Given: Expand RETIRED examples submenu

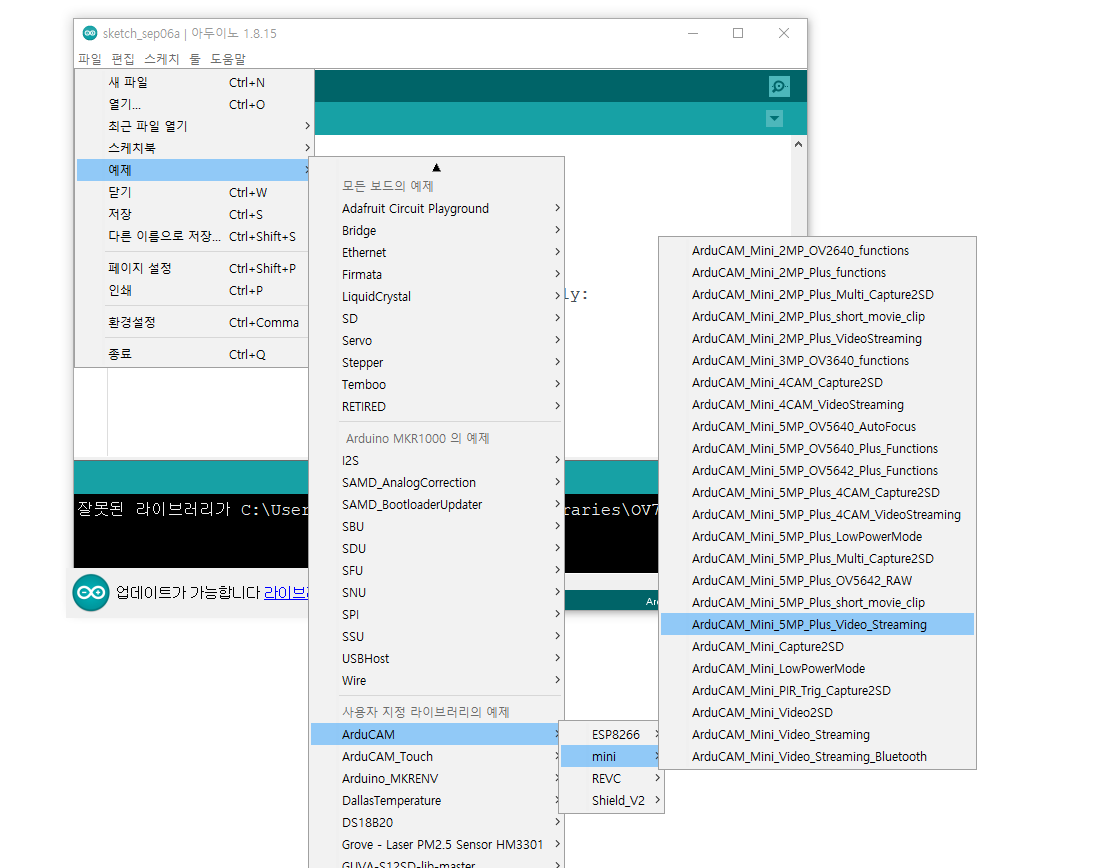Looking at the screenshot, I should pyautogui.click(x=437, y=407).
